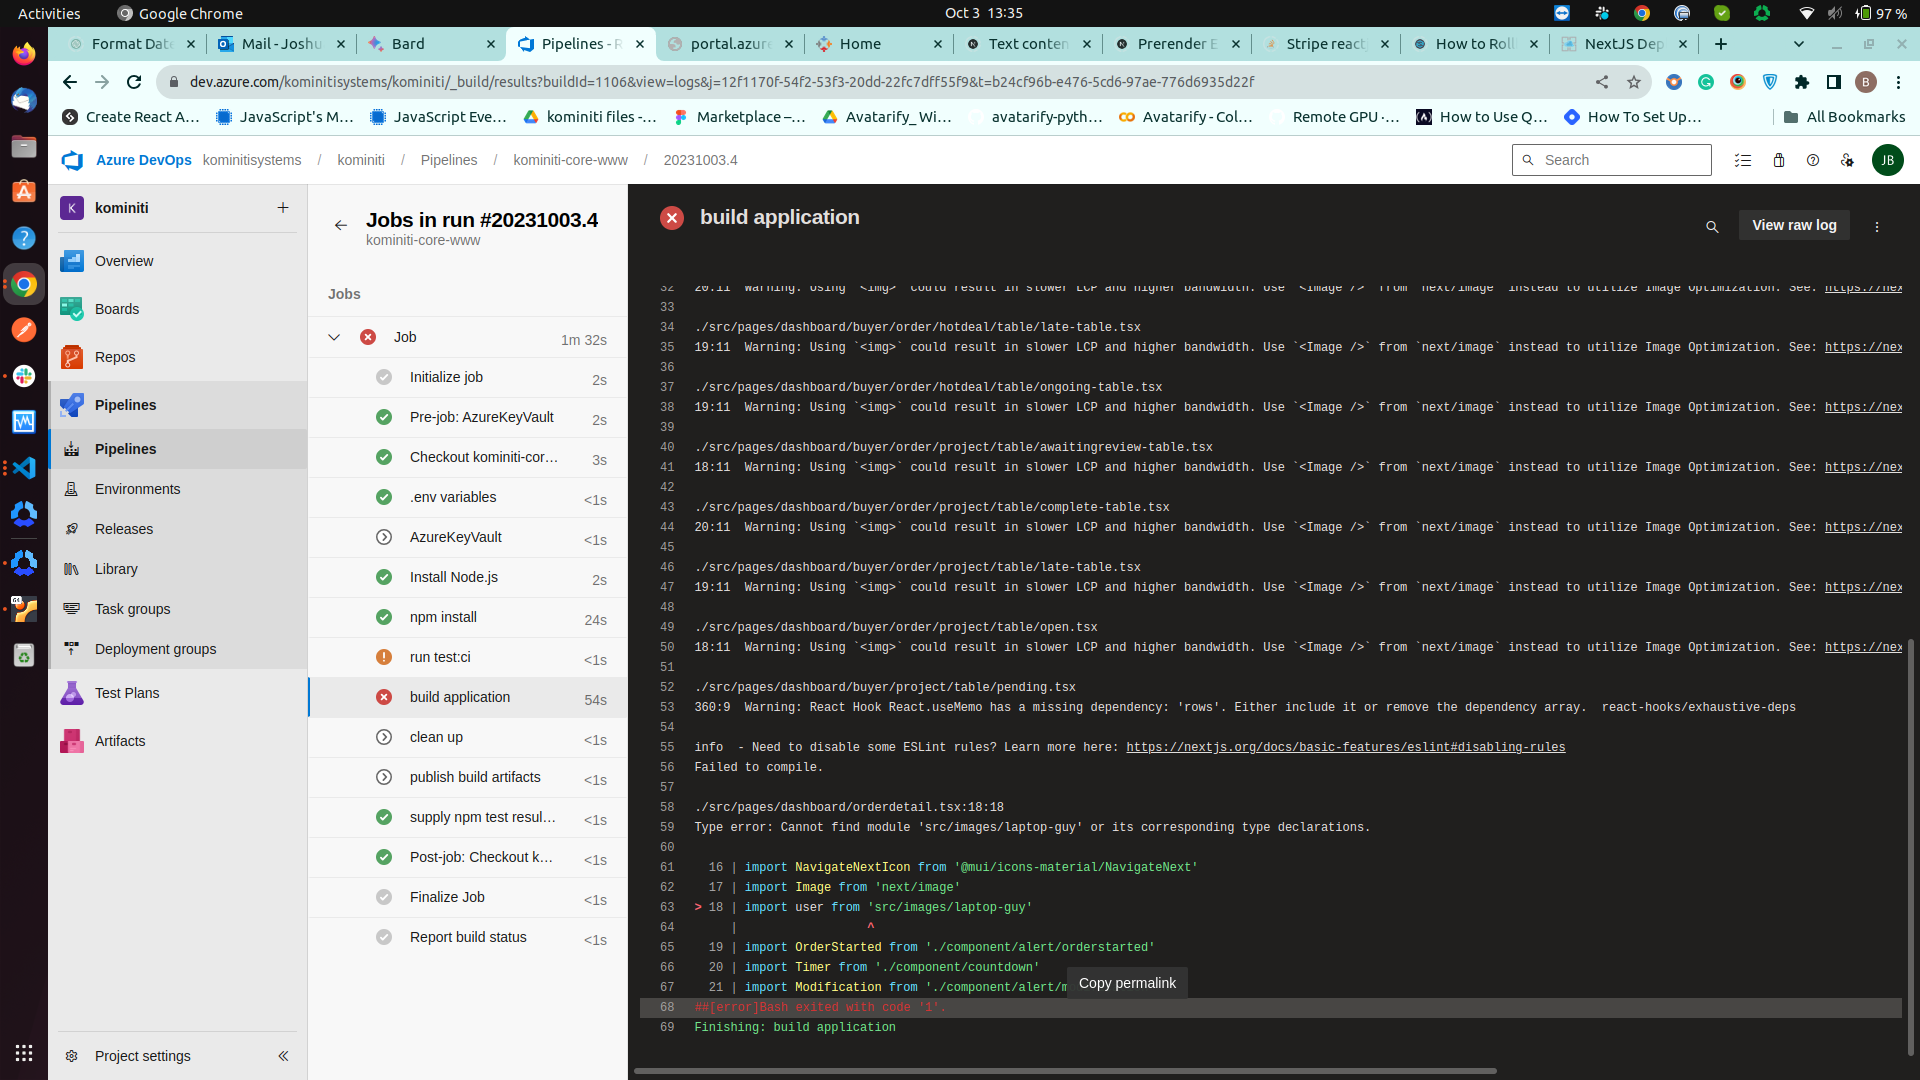Click the back arrow beside Jobs in run

[x=341, y=225]
